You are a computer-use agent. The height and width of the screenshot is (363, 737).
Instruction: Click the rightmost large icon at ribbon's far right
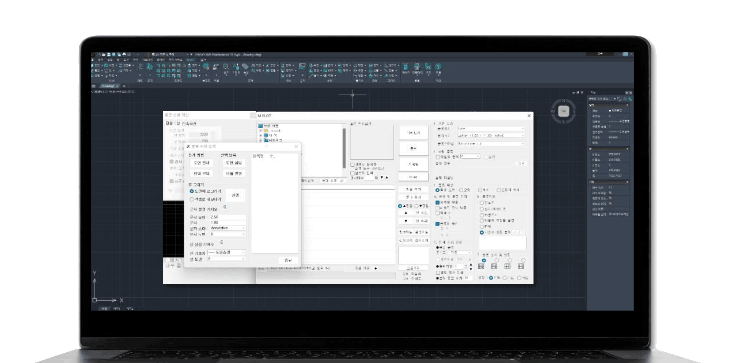pos(438,67)
